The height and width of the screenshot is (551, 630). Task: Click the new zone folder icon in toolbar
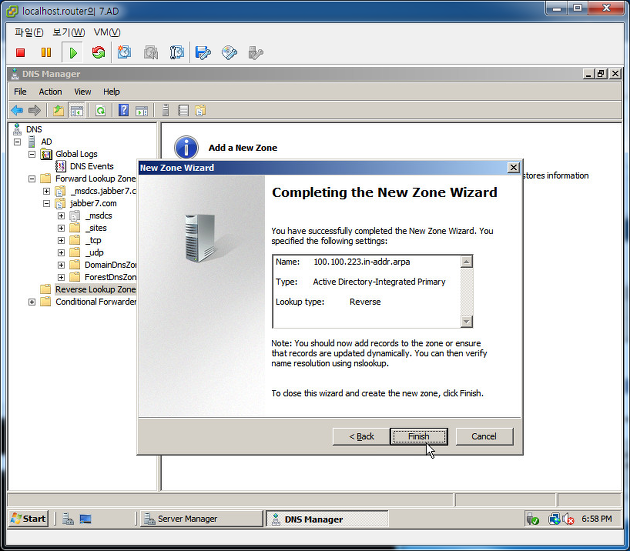click(200, 110)
